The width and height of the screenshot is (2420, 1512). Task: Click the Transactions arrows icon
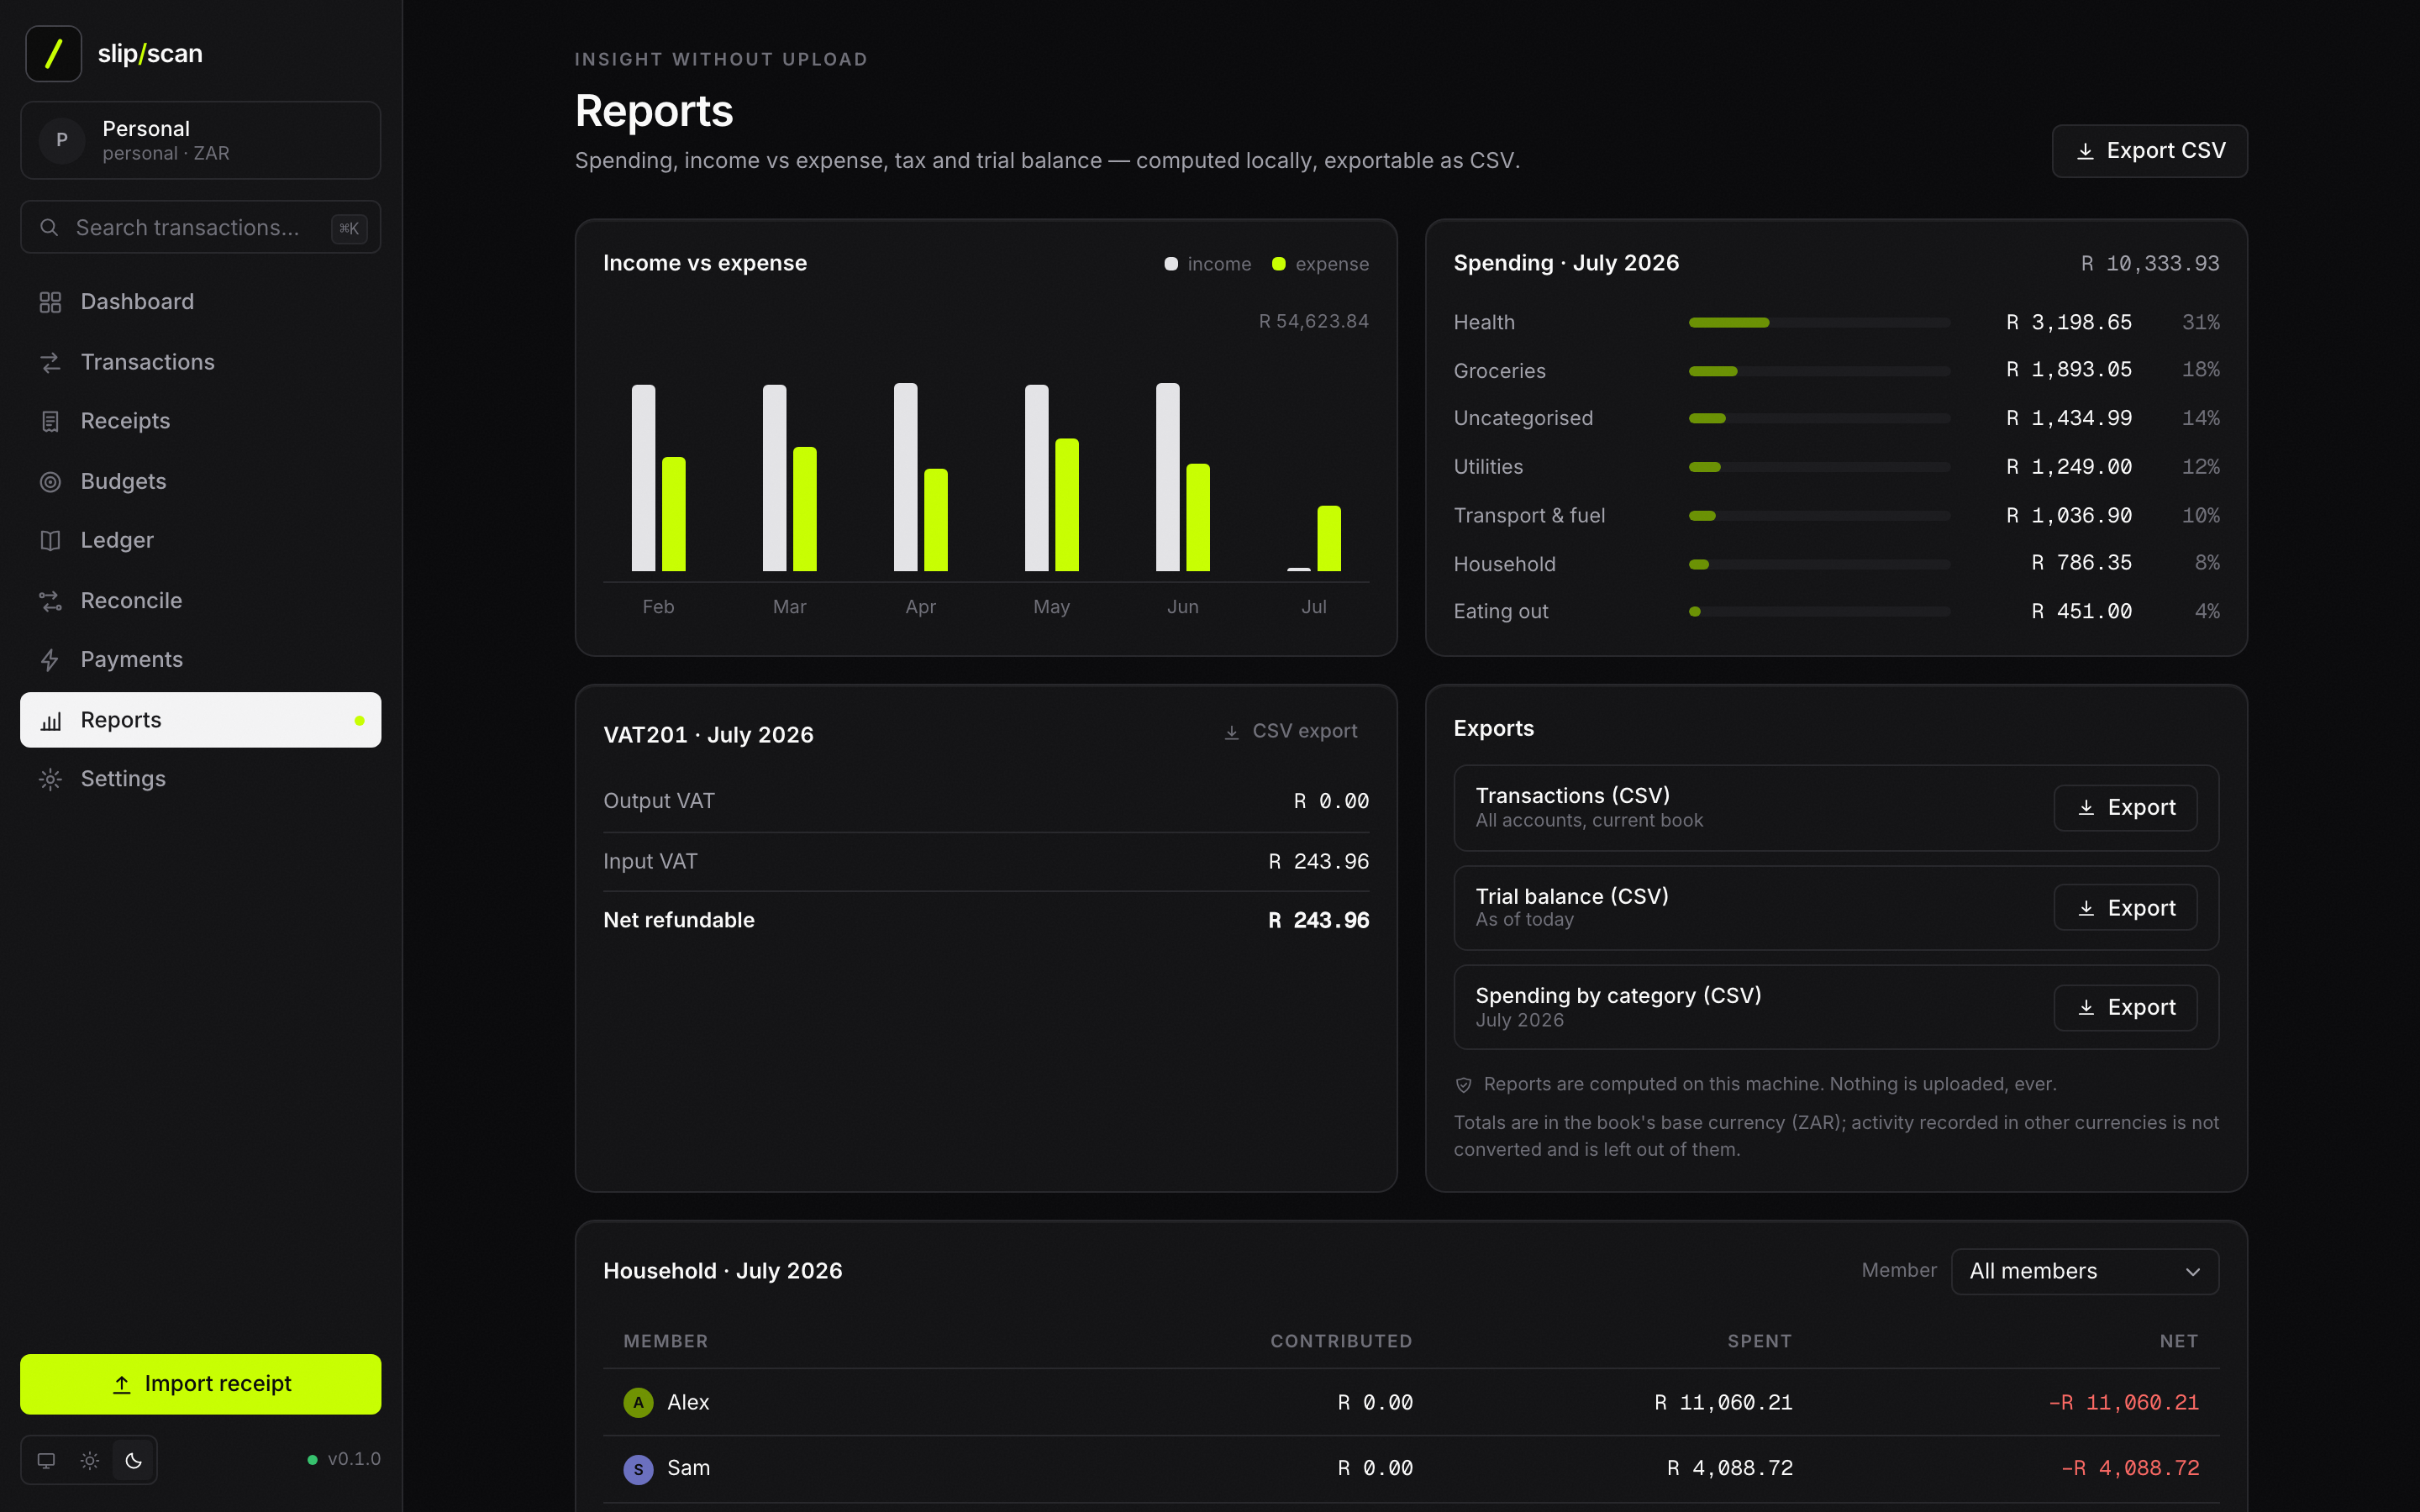point(50,362)
